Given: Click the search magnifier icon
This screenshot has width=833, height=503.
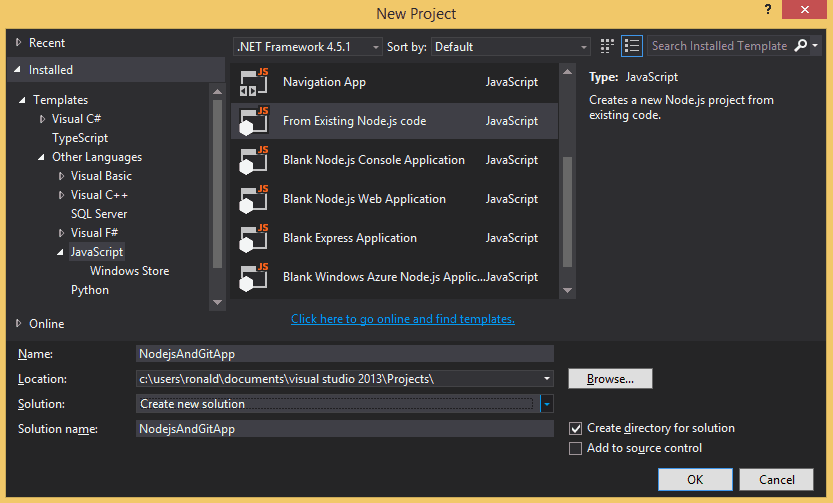Looking at the screenshot, I should click(x=801, y=46).
